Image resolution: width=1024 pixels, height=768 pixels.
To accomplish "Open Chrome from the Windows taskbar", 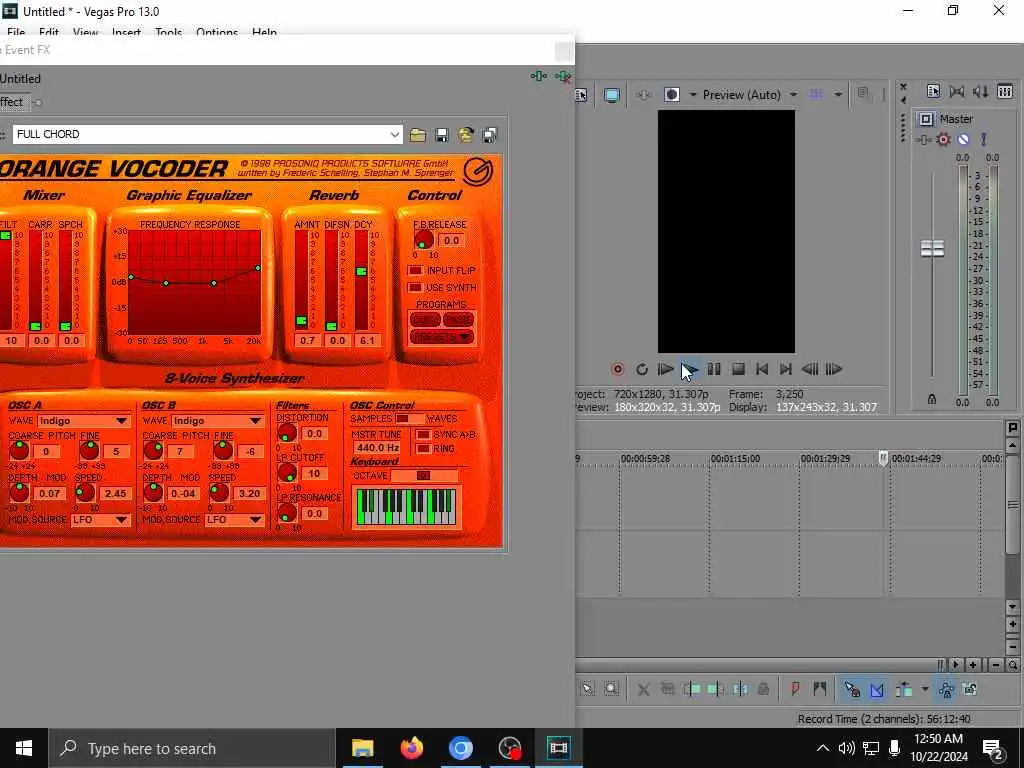I will coord(460,748).
